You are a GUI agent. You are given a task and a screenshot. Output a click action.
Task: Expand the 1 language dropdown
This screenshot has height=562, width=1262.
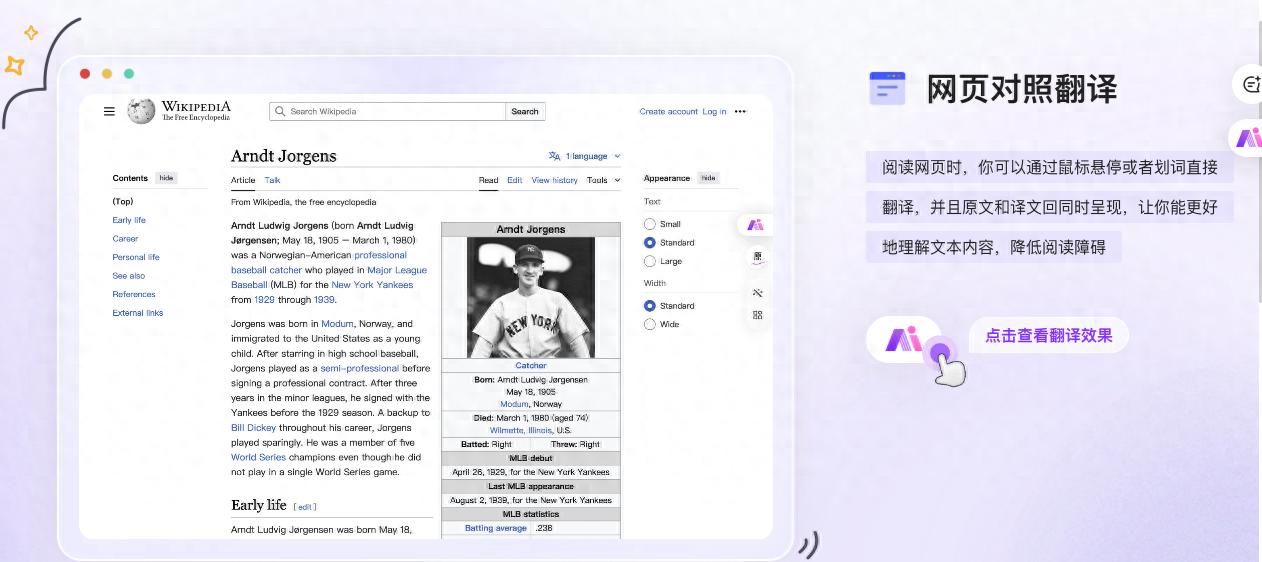tap(585, 156)
